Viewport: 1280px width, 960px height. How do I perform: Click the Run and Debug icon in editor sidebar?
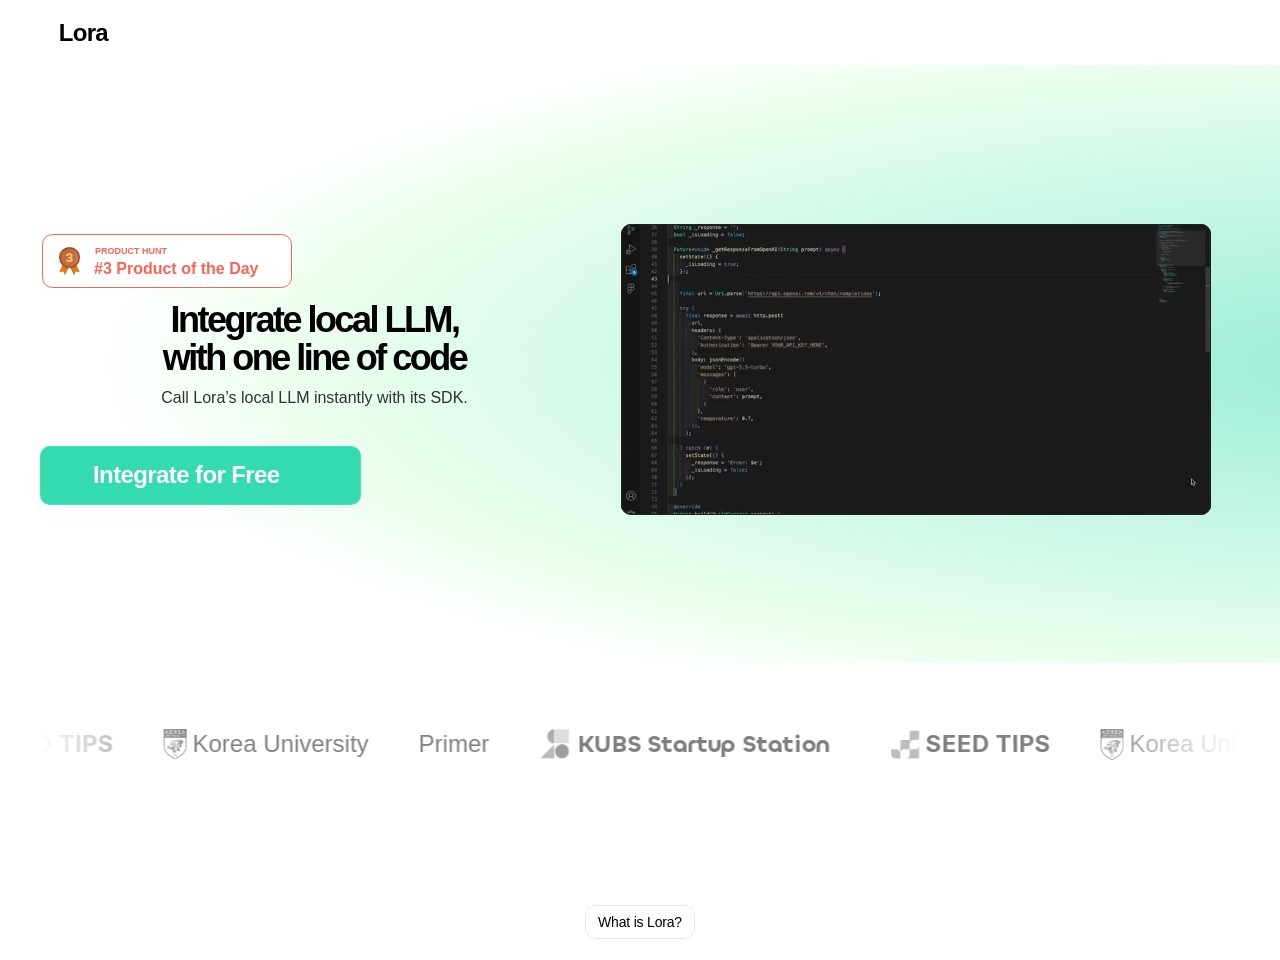631,249
